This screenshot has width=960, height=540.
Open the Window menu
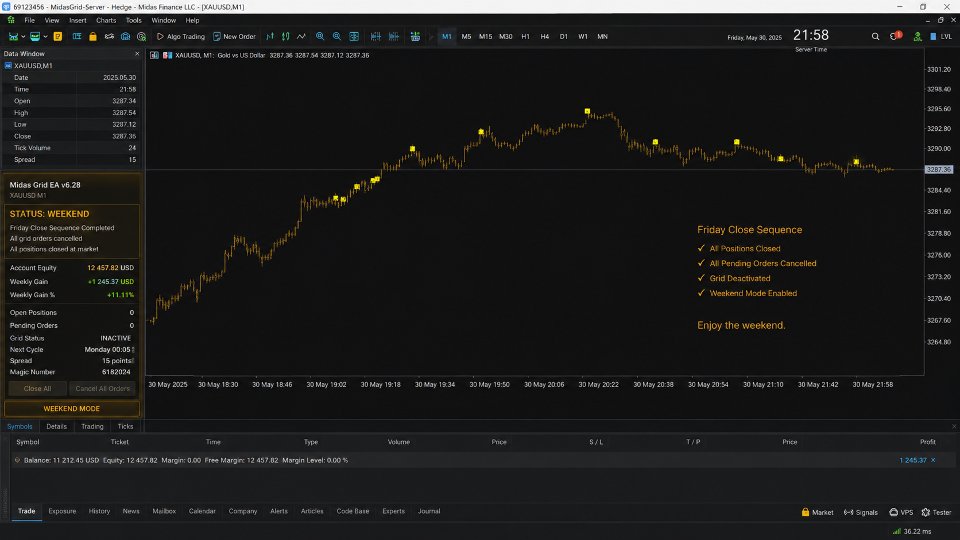tap(163, 20)
